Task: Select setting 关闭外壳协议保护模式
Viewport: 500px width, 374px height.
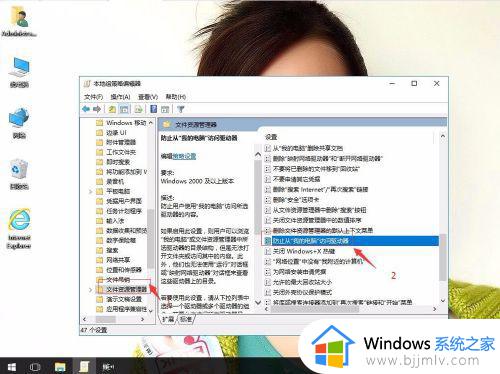Action: pos(302,292)
